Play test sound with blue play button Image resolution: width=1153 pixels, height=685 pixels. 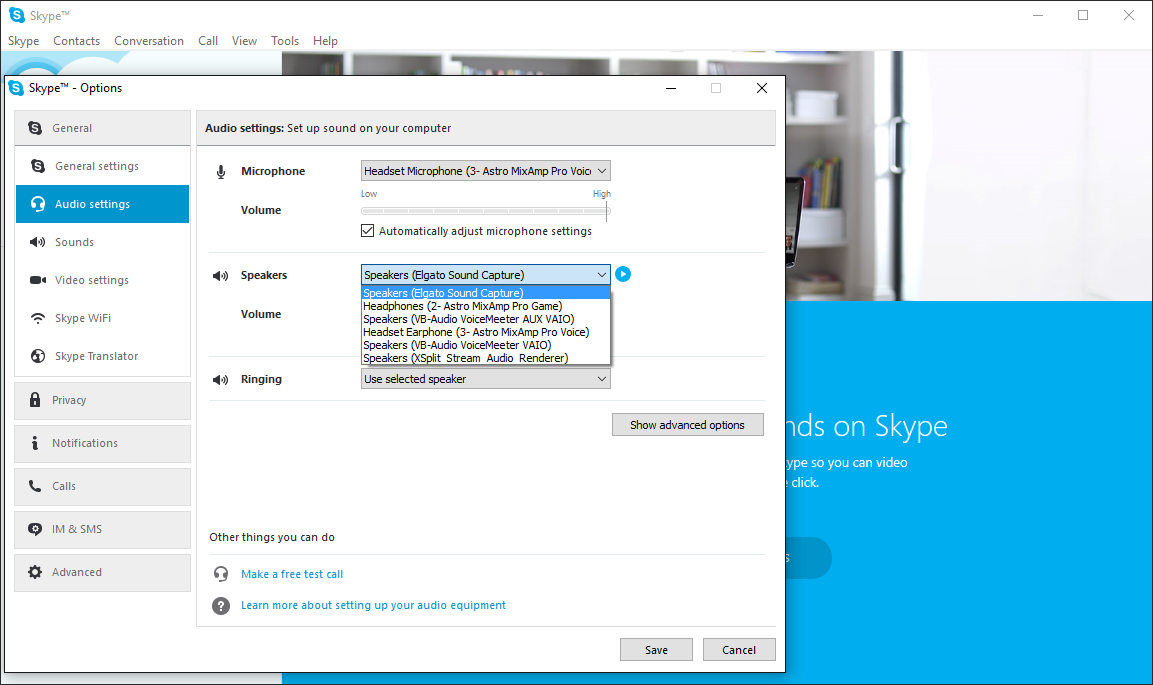623,274
